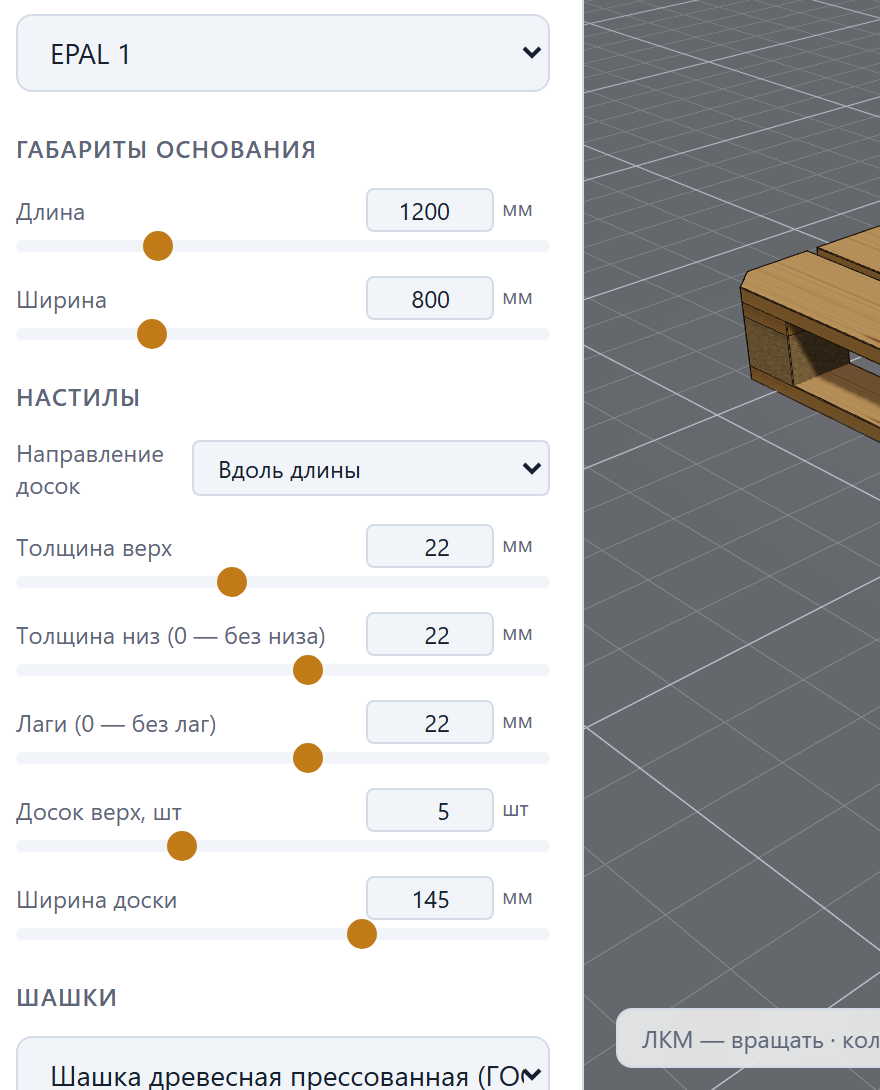Click the top boards count field
This screenshot has width=880, height=1090.
(430, 811)
